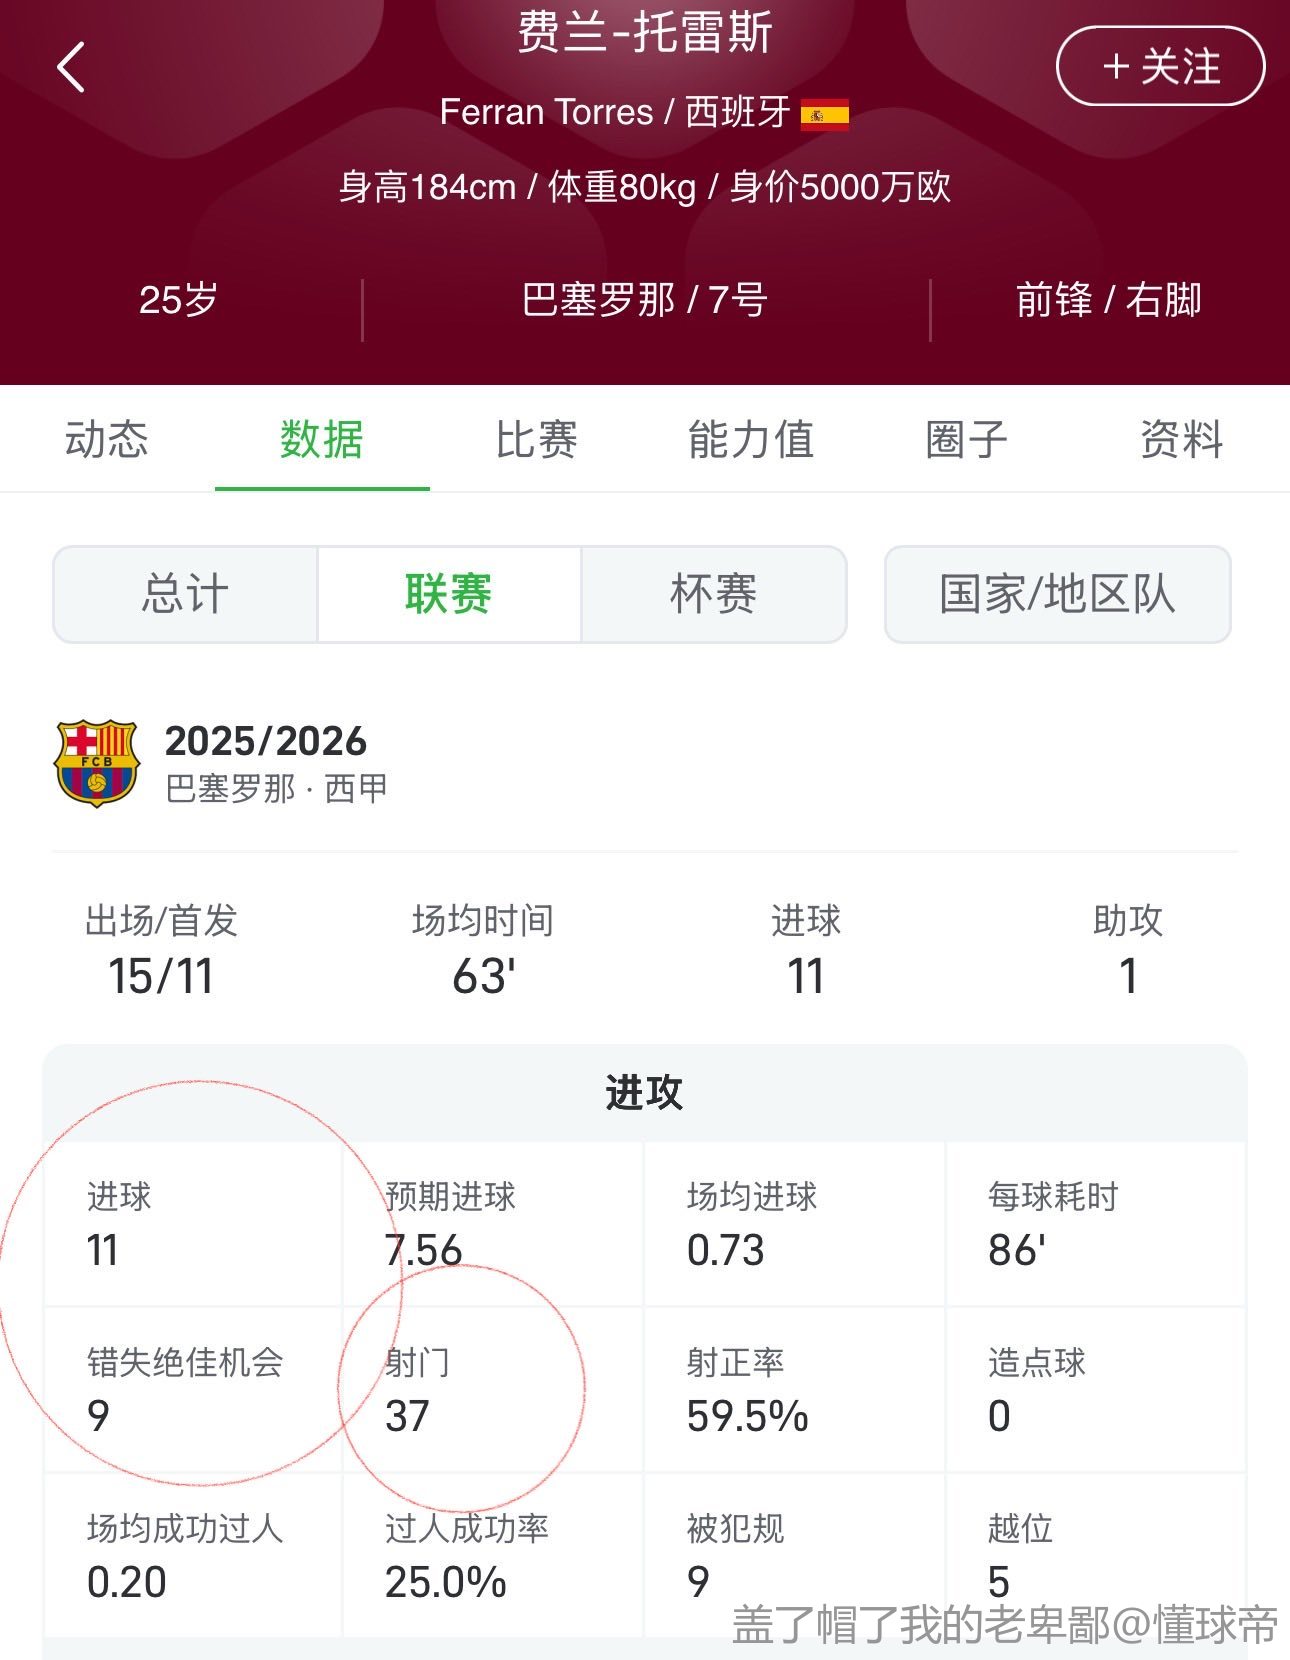Screen dimensions: 1290x1660
Task: Tap the 巴塞罗那 / 7号 team info
Action: point(645,300)
